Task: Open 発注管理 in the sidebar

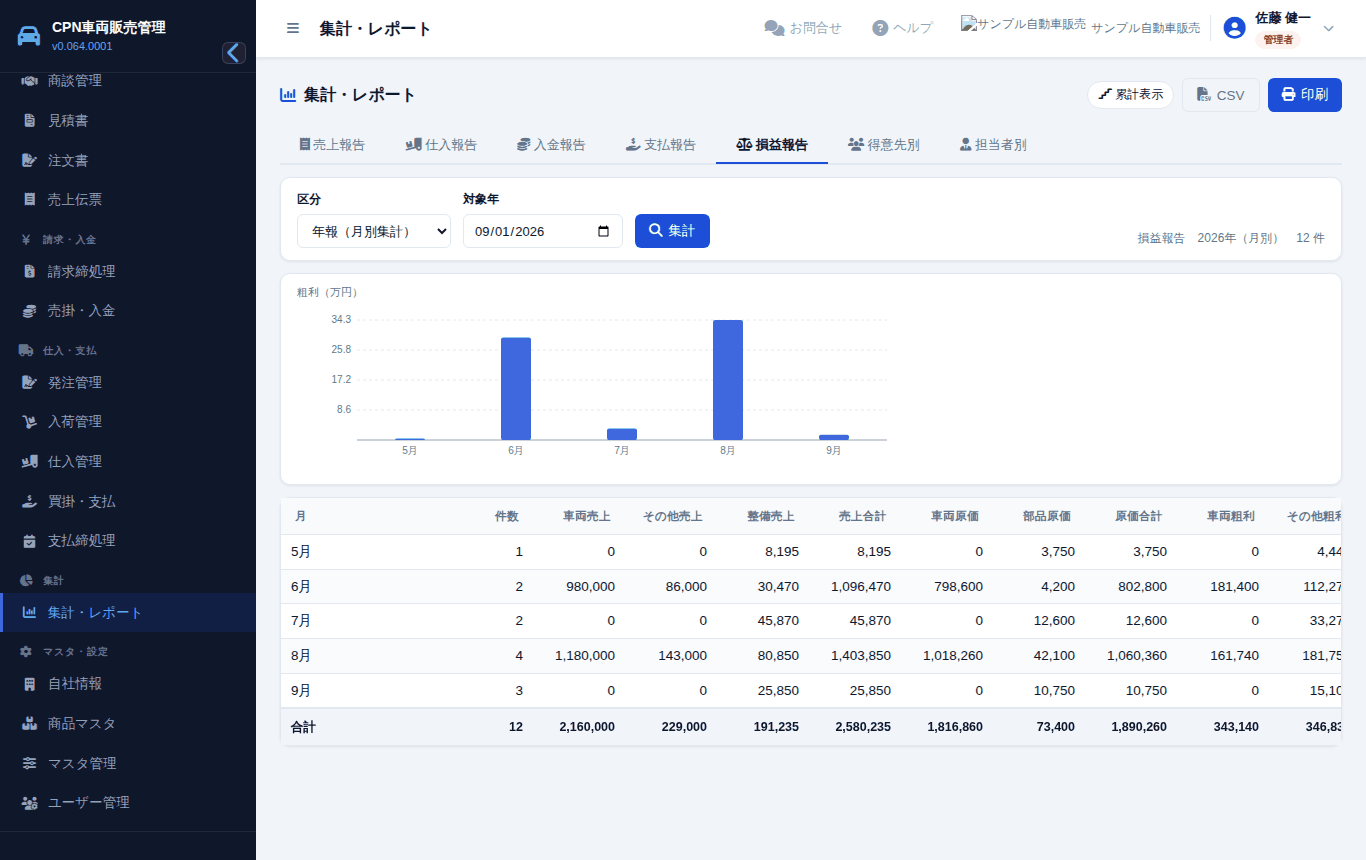Action: click(x=128, y=382)
